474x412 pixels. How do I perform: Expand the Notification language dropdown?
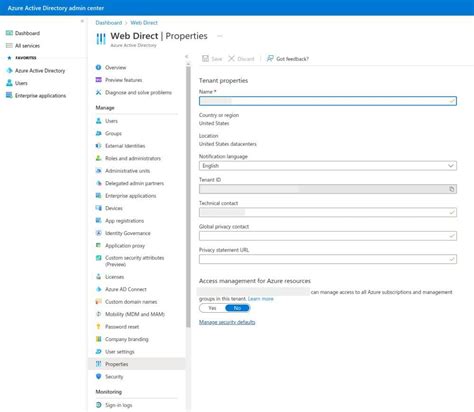(328, 166)
